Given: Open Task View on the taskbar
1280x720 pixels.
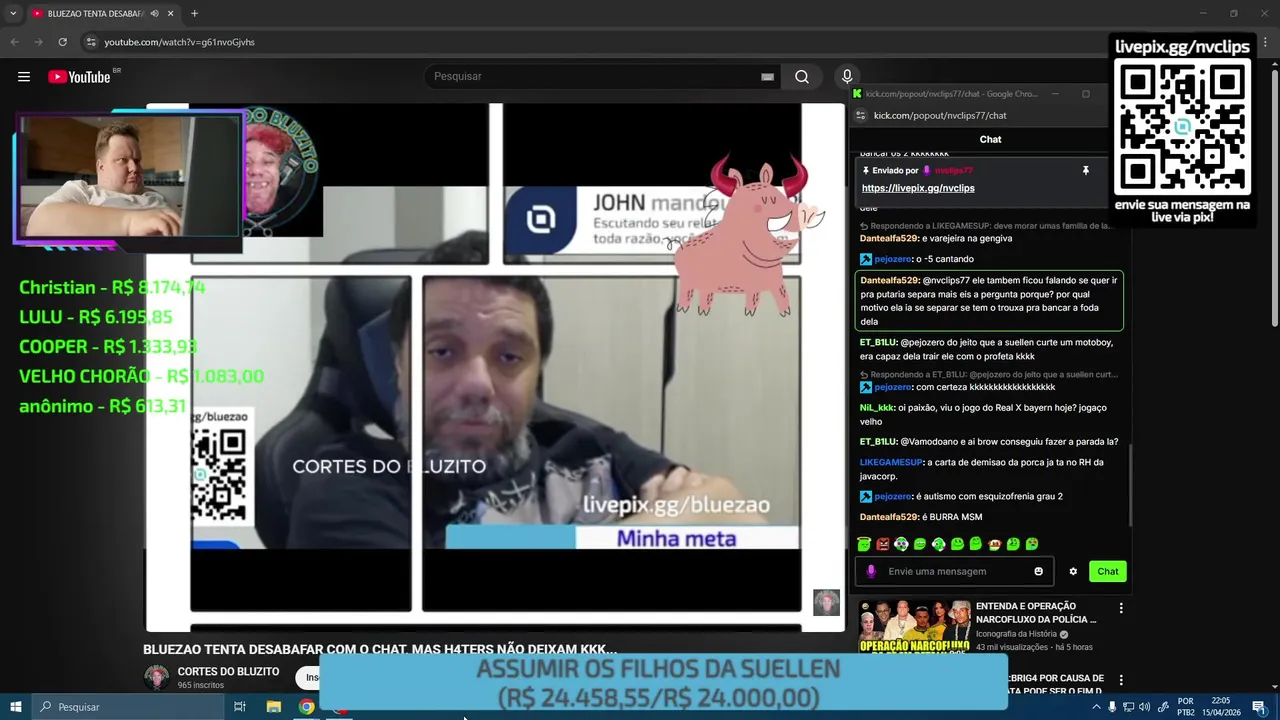Looking at the screenshot, I should pyautogui.click(x=240, y=707).
